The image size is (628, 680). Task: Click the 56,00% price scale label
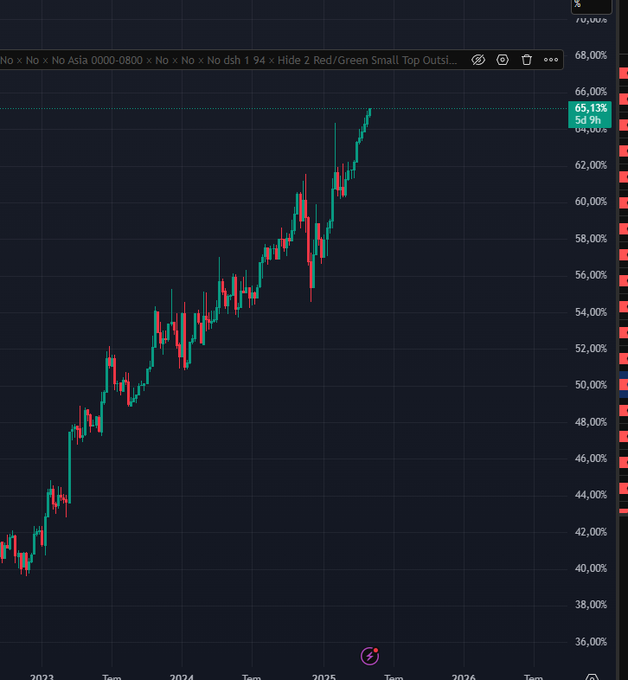591,275
